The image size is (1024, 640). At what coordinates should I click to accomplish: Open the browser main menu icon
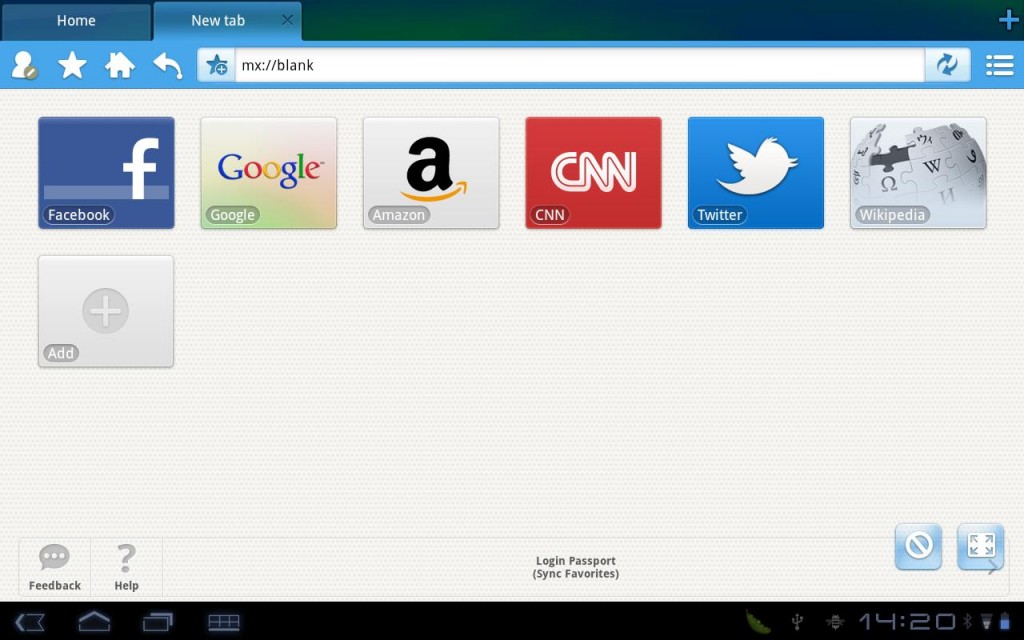coord(1000,65)
